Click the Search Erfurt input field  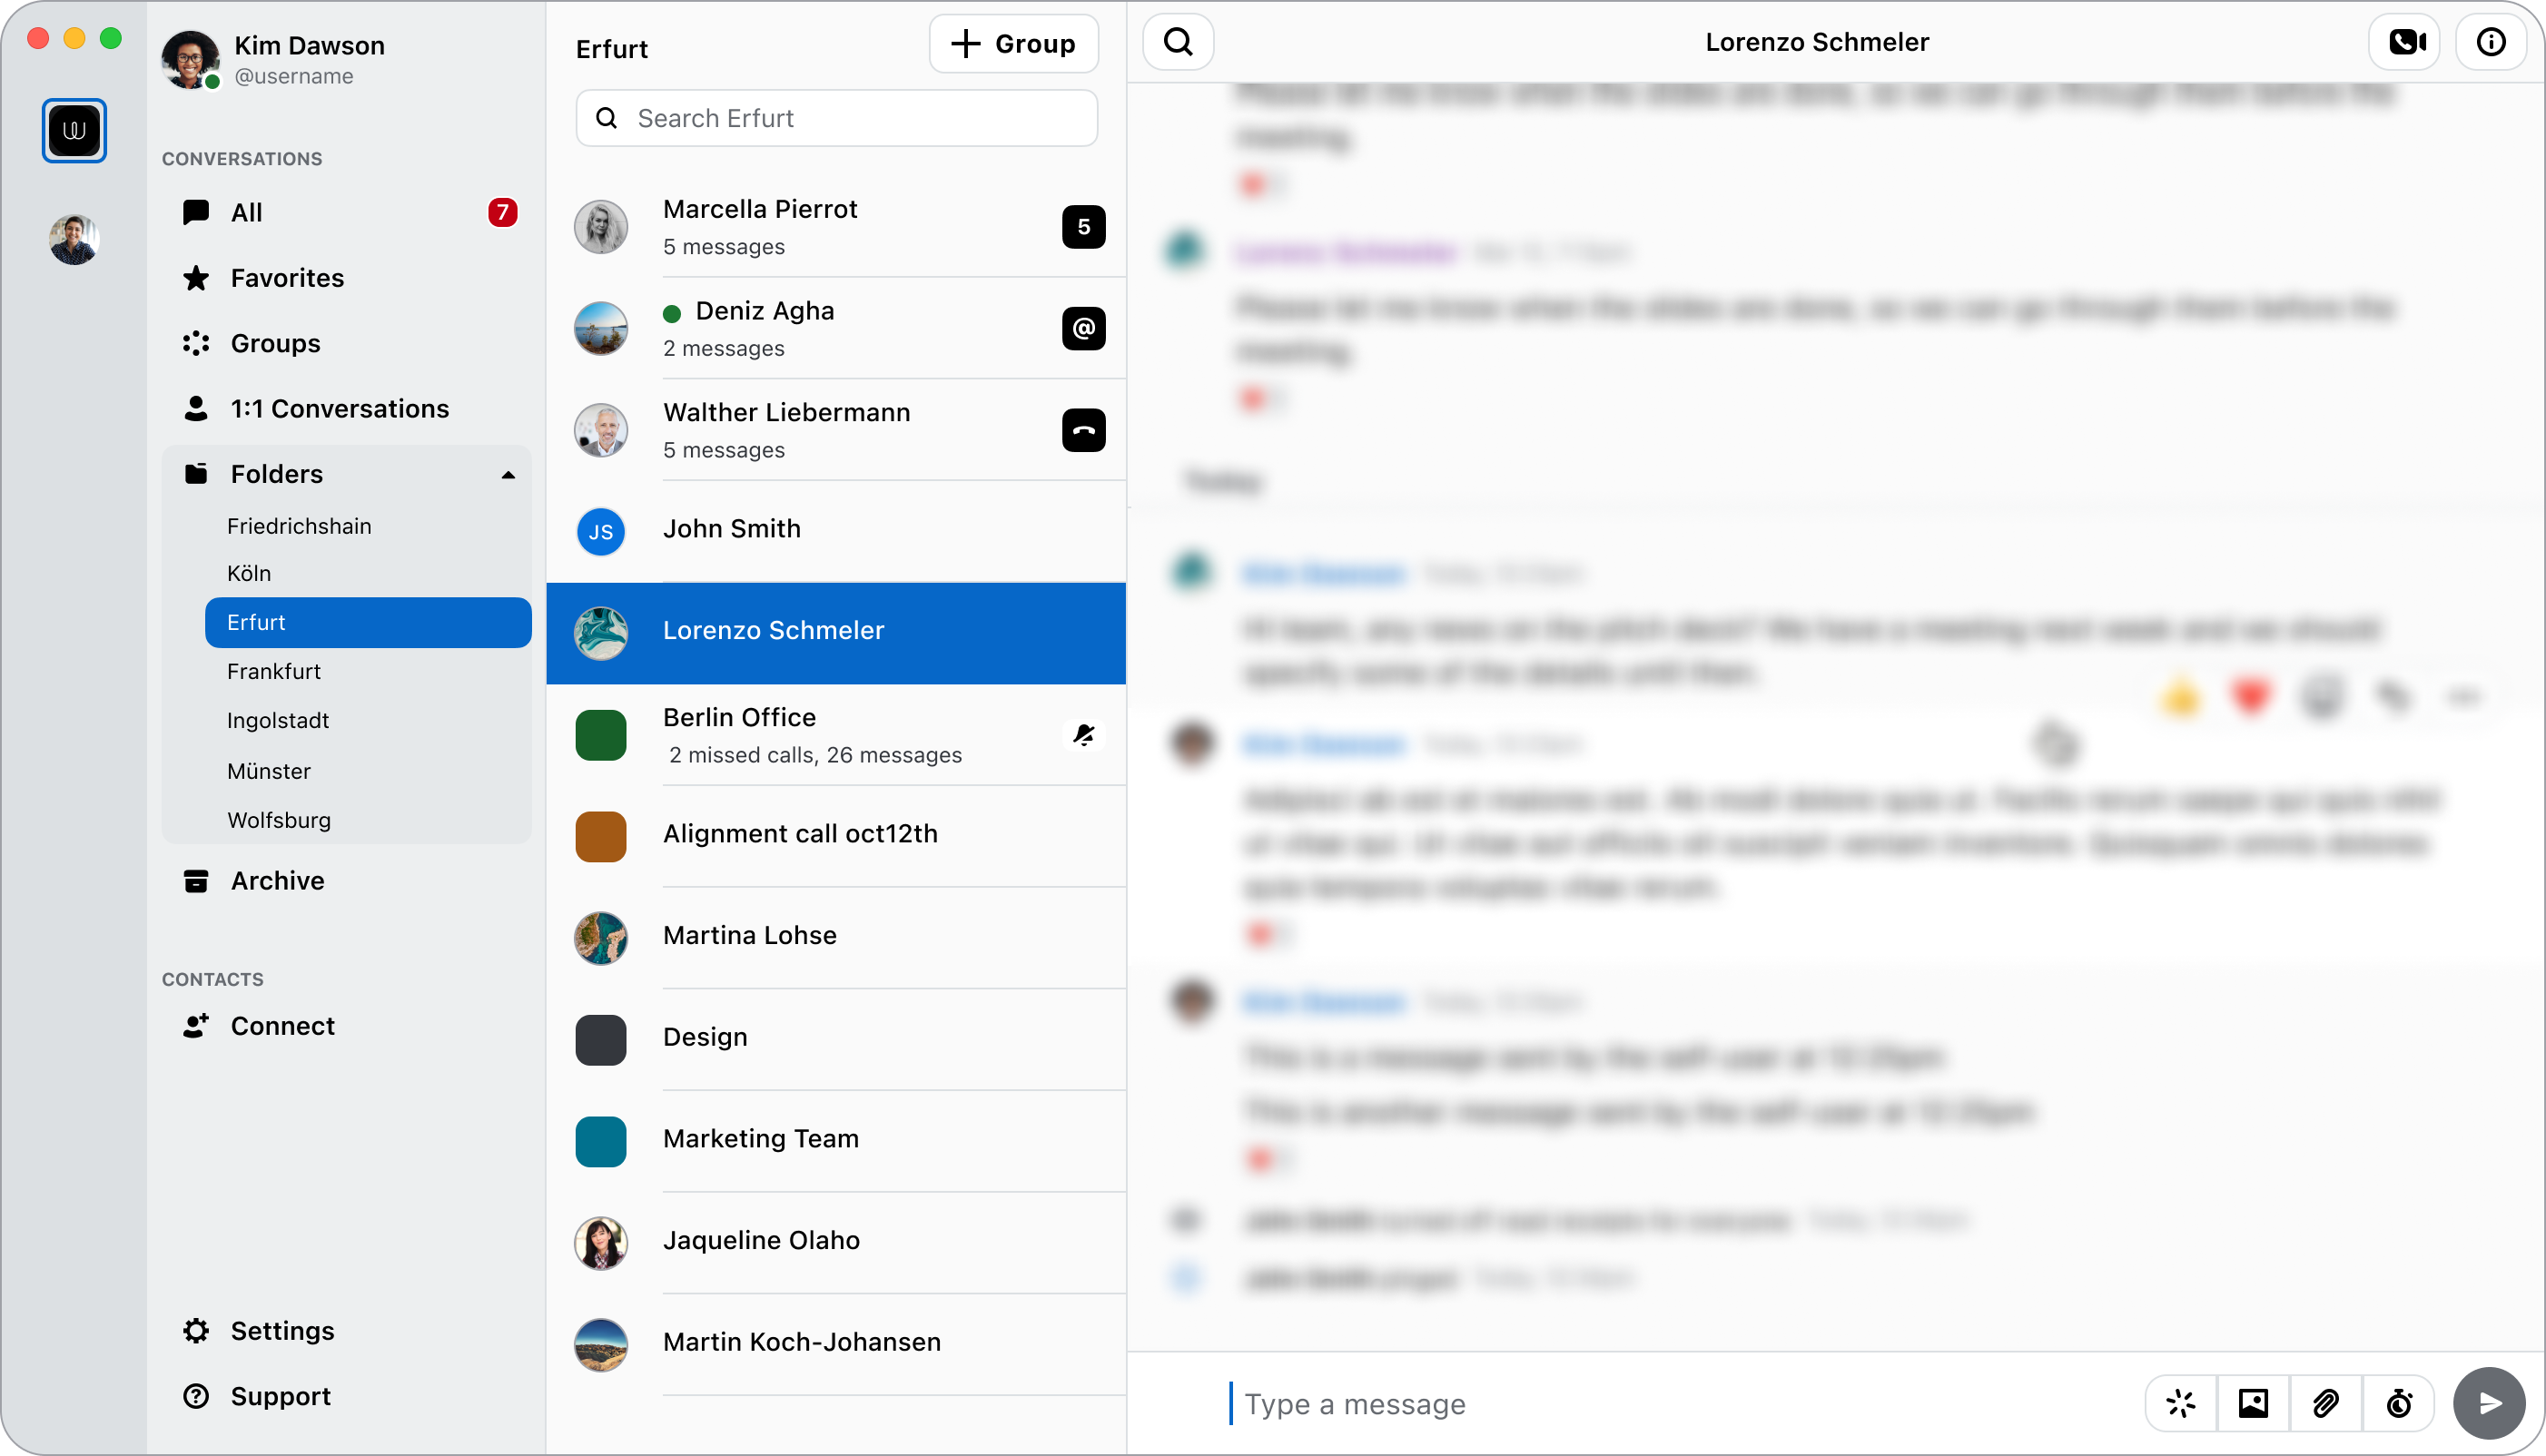836,117
